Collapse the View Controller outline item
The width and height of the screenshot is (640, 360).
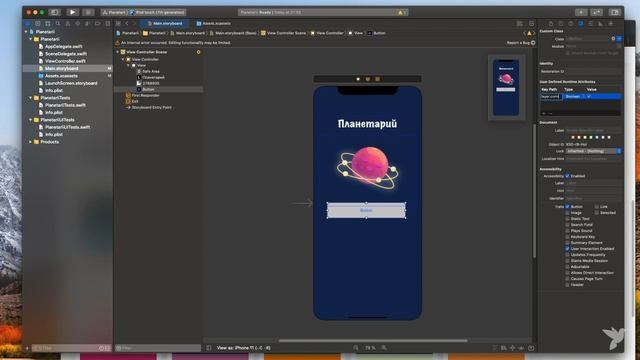(123, 59)
